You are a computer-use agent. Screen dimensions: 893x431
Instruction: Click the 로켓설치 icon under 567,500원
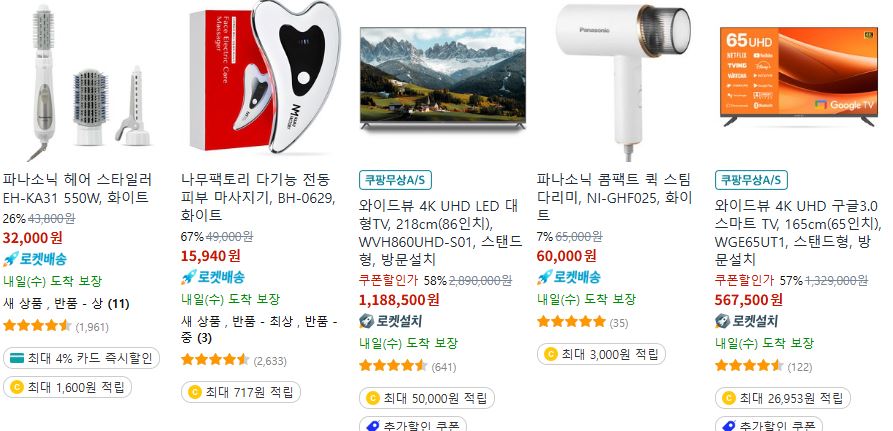point(722,321)
